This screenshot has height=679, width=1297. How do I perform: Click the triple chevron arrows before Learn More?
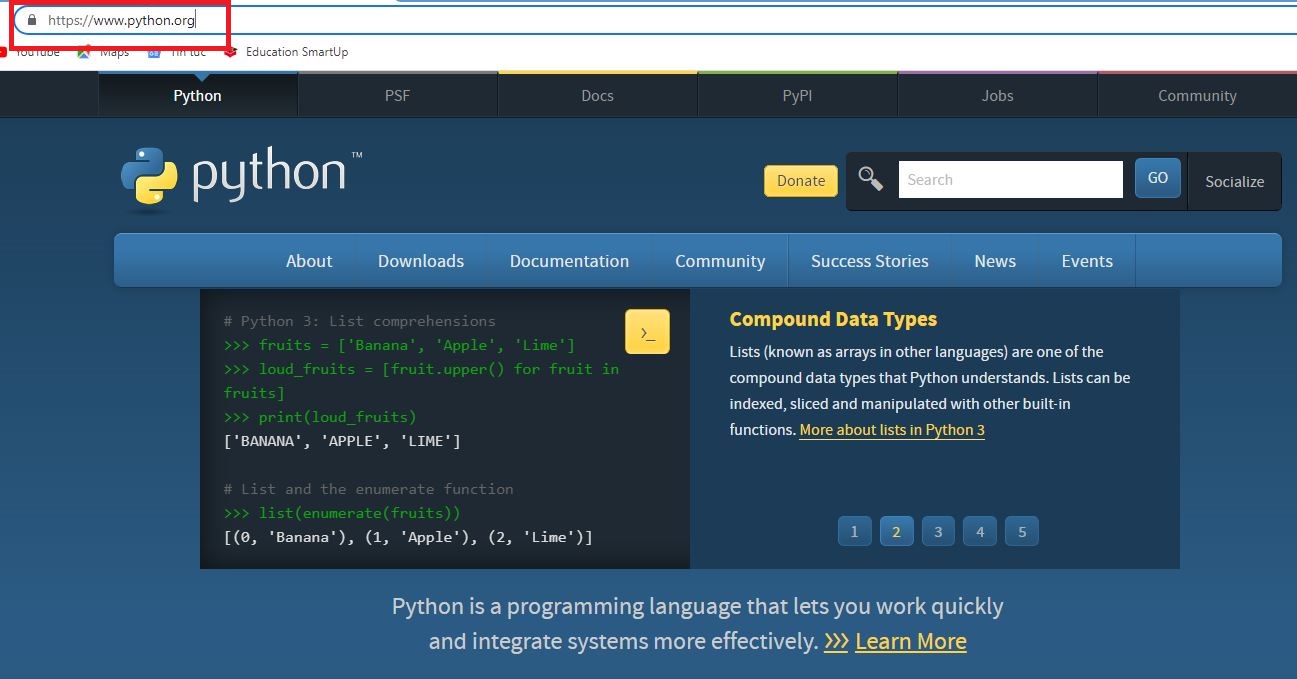click(836, 641)
